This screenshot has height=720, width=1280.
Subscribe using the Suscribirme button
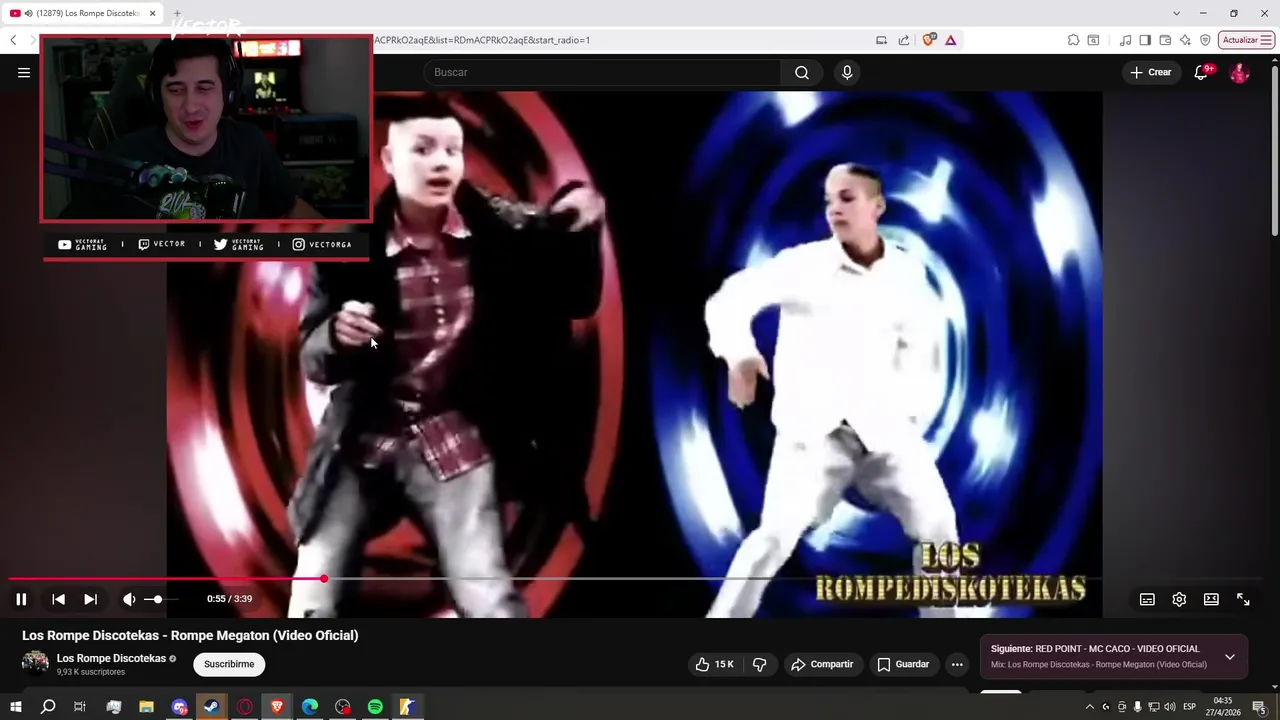coord(229,664)
